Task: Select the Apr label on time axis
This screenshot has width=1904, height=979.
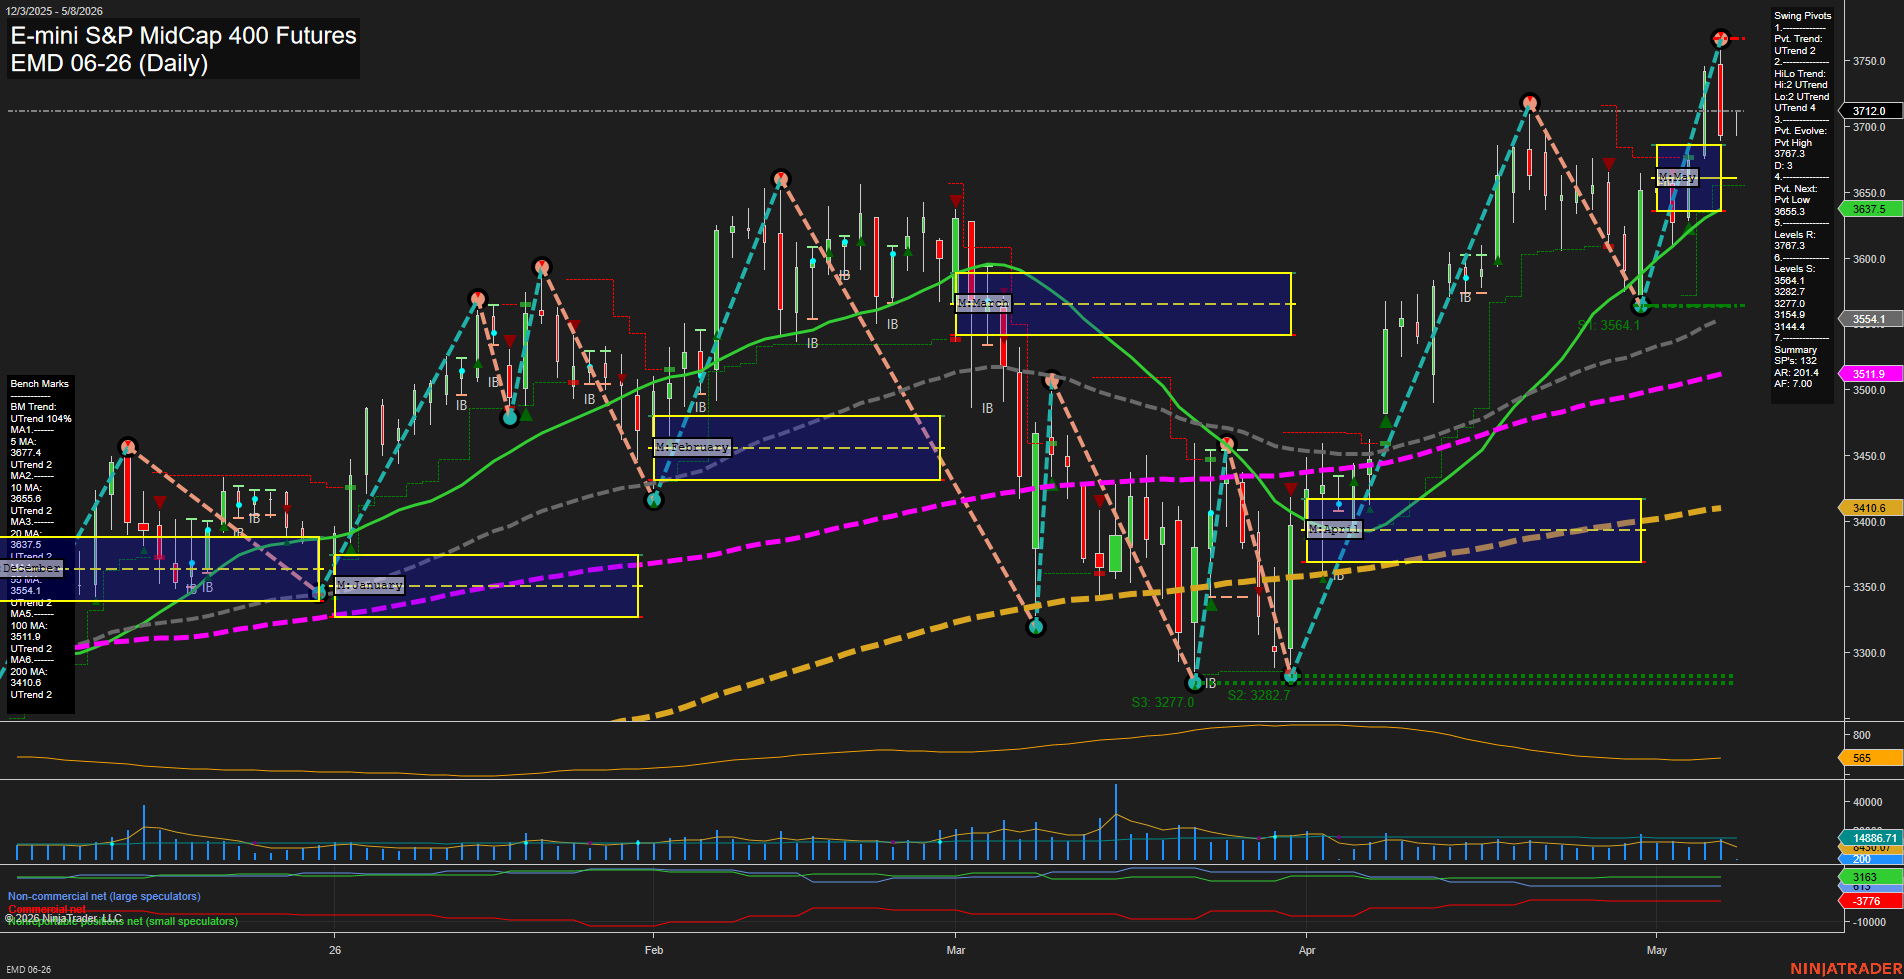Action: (1307, 950)
